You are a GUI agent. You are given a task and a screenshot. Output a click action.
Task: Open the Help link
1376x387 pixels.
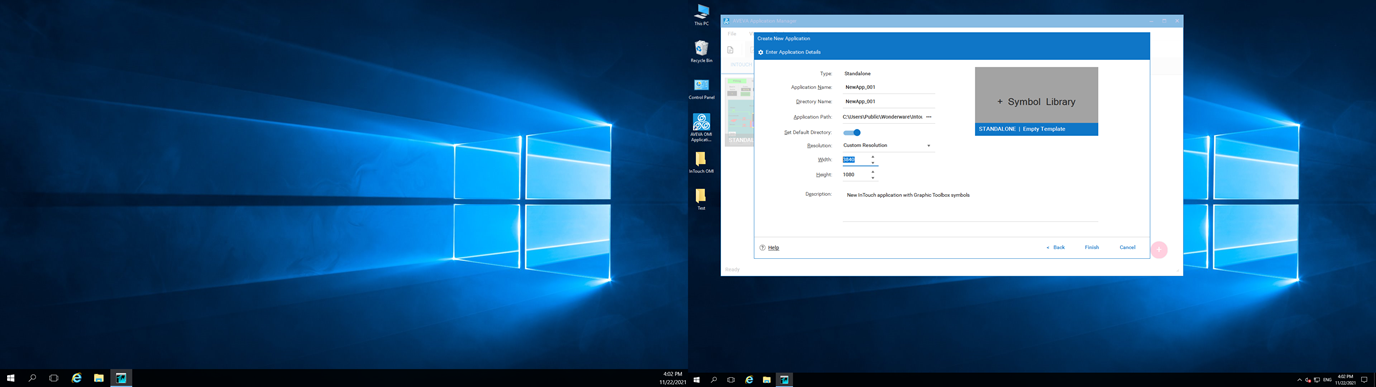pyautogui.click(x=774, y=247)
